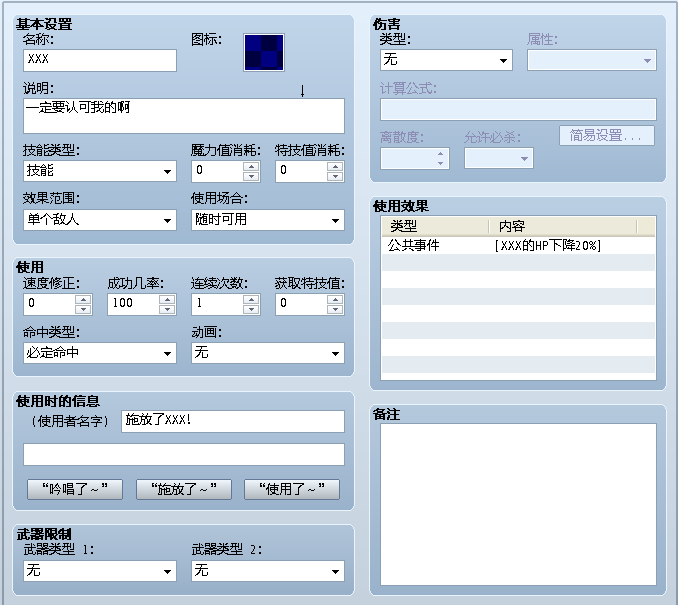Click the "使用了～" preset button
The image size is (678, 605).
point(292,489)
